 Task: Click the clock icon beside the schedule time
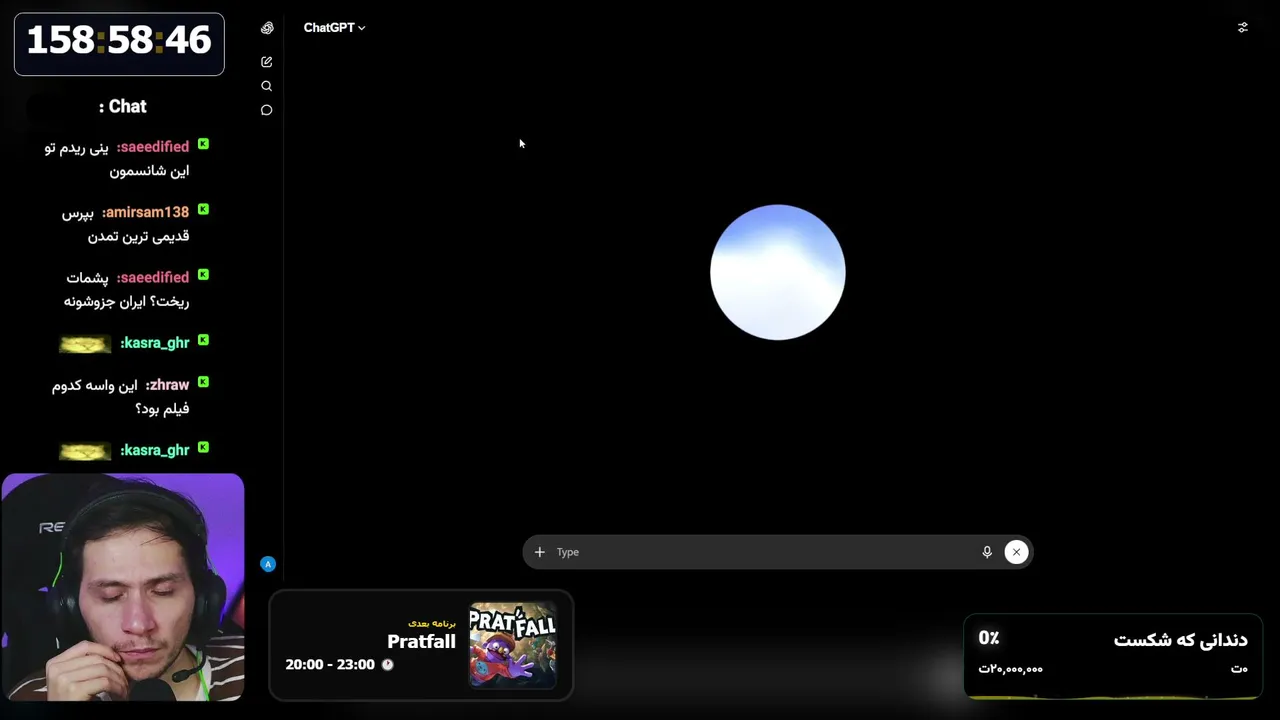(388, 665)
